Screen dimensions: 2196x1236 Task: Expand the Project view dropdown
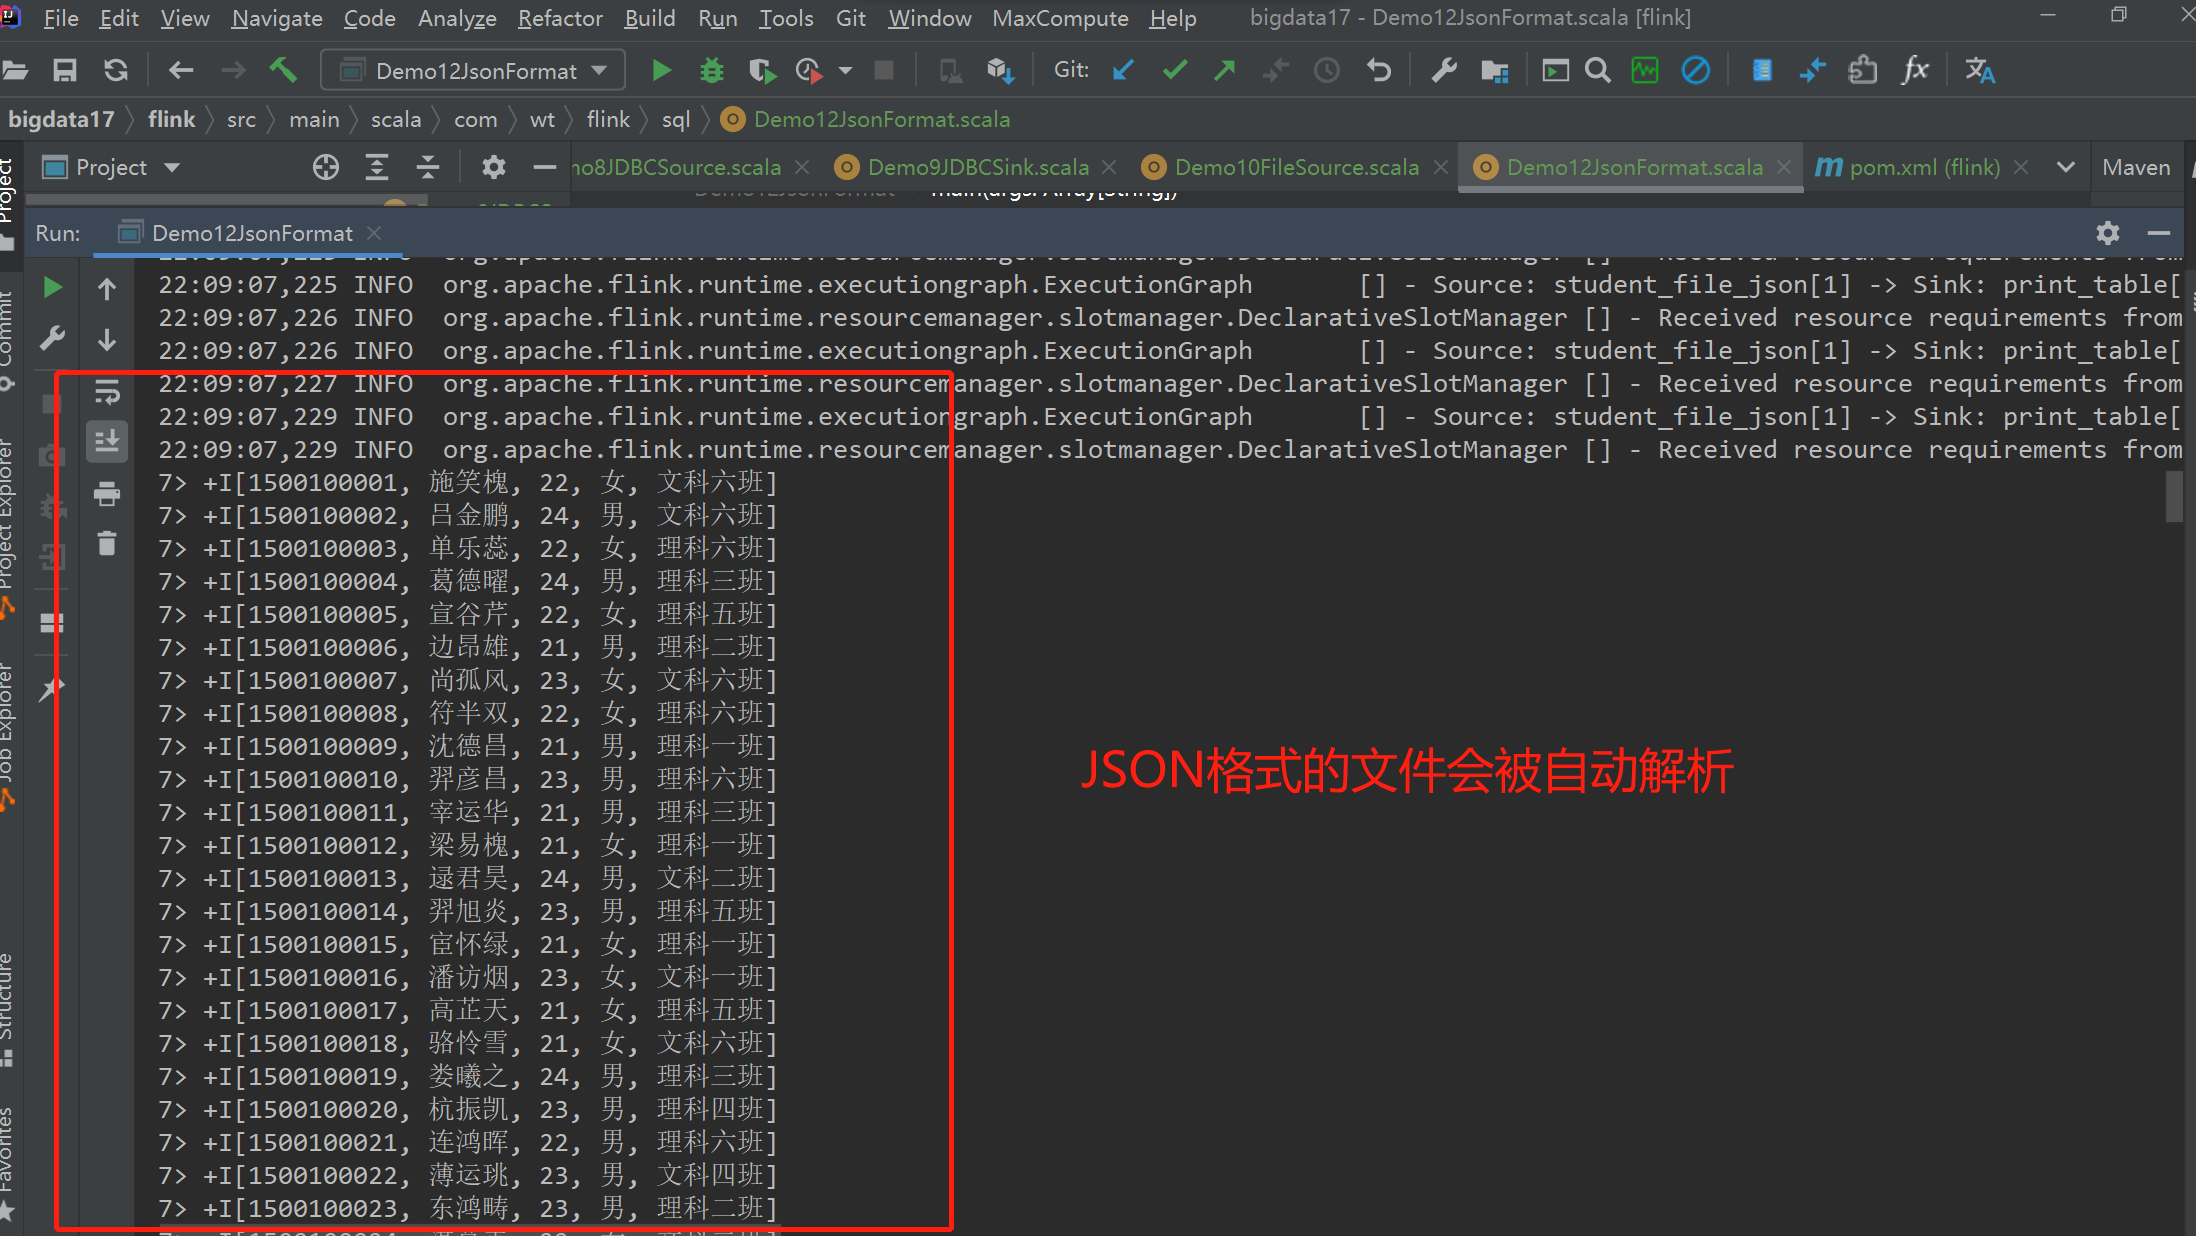[172, 167]
